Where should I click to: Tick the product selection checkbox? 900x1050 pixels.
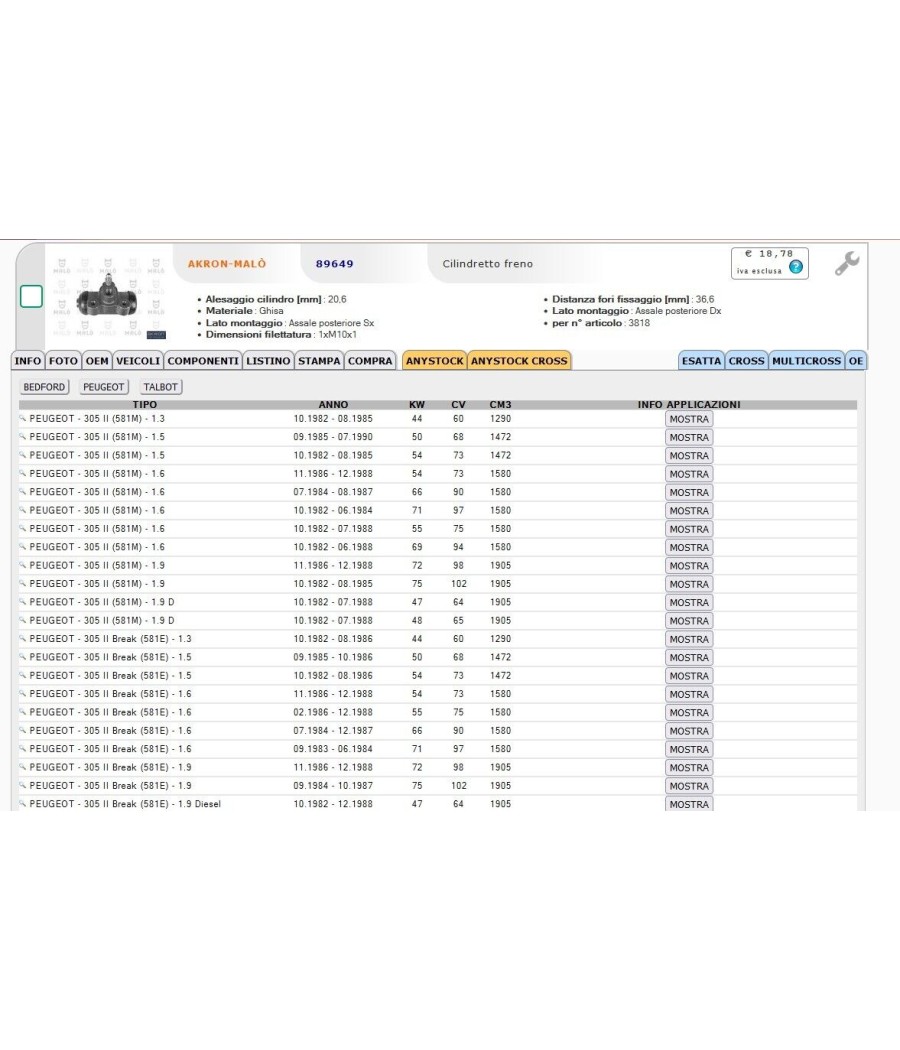click(x=31, y=296)
